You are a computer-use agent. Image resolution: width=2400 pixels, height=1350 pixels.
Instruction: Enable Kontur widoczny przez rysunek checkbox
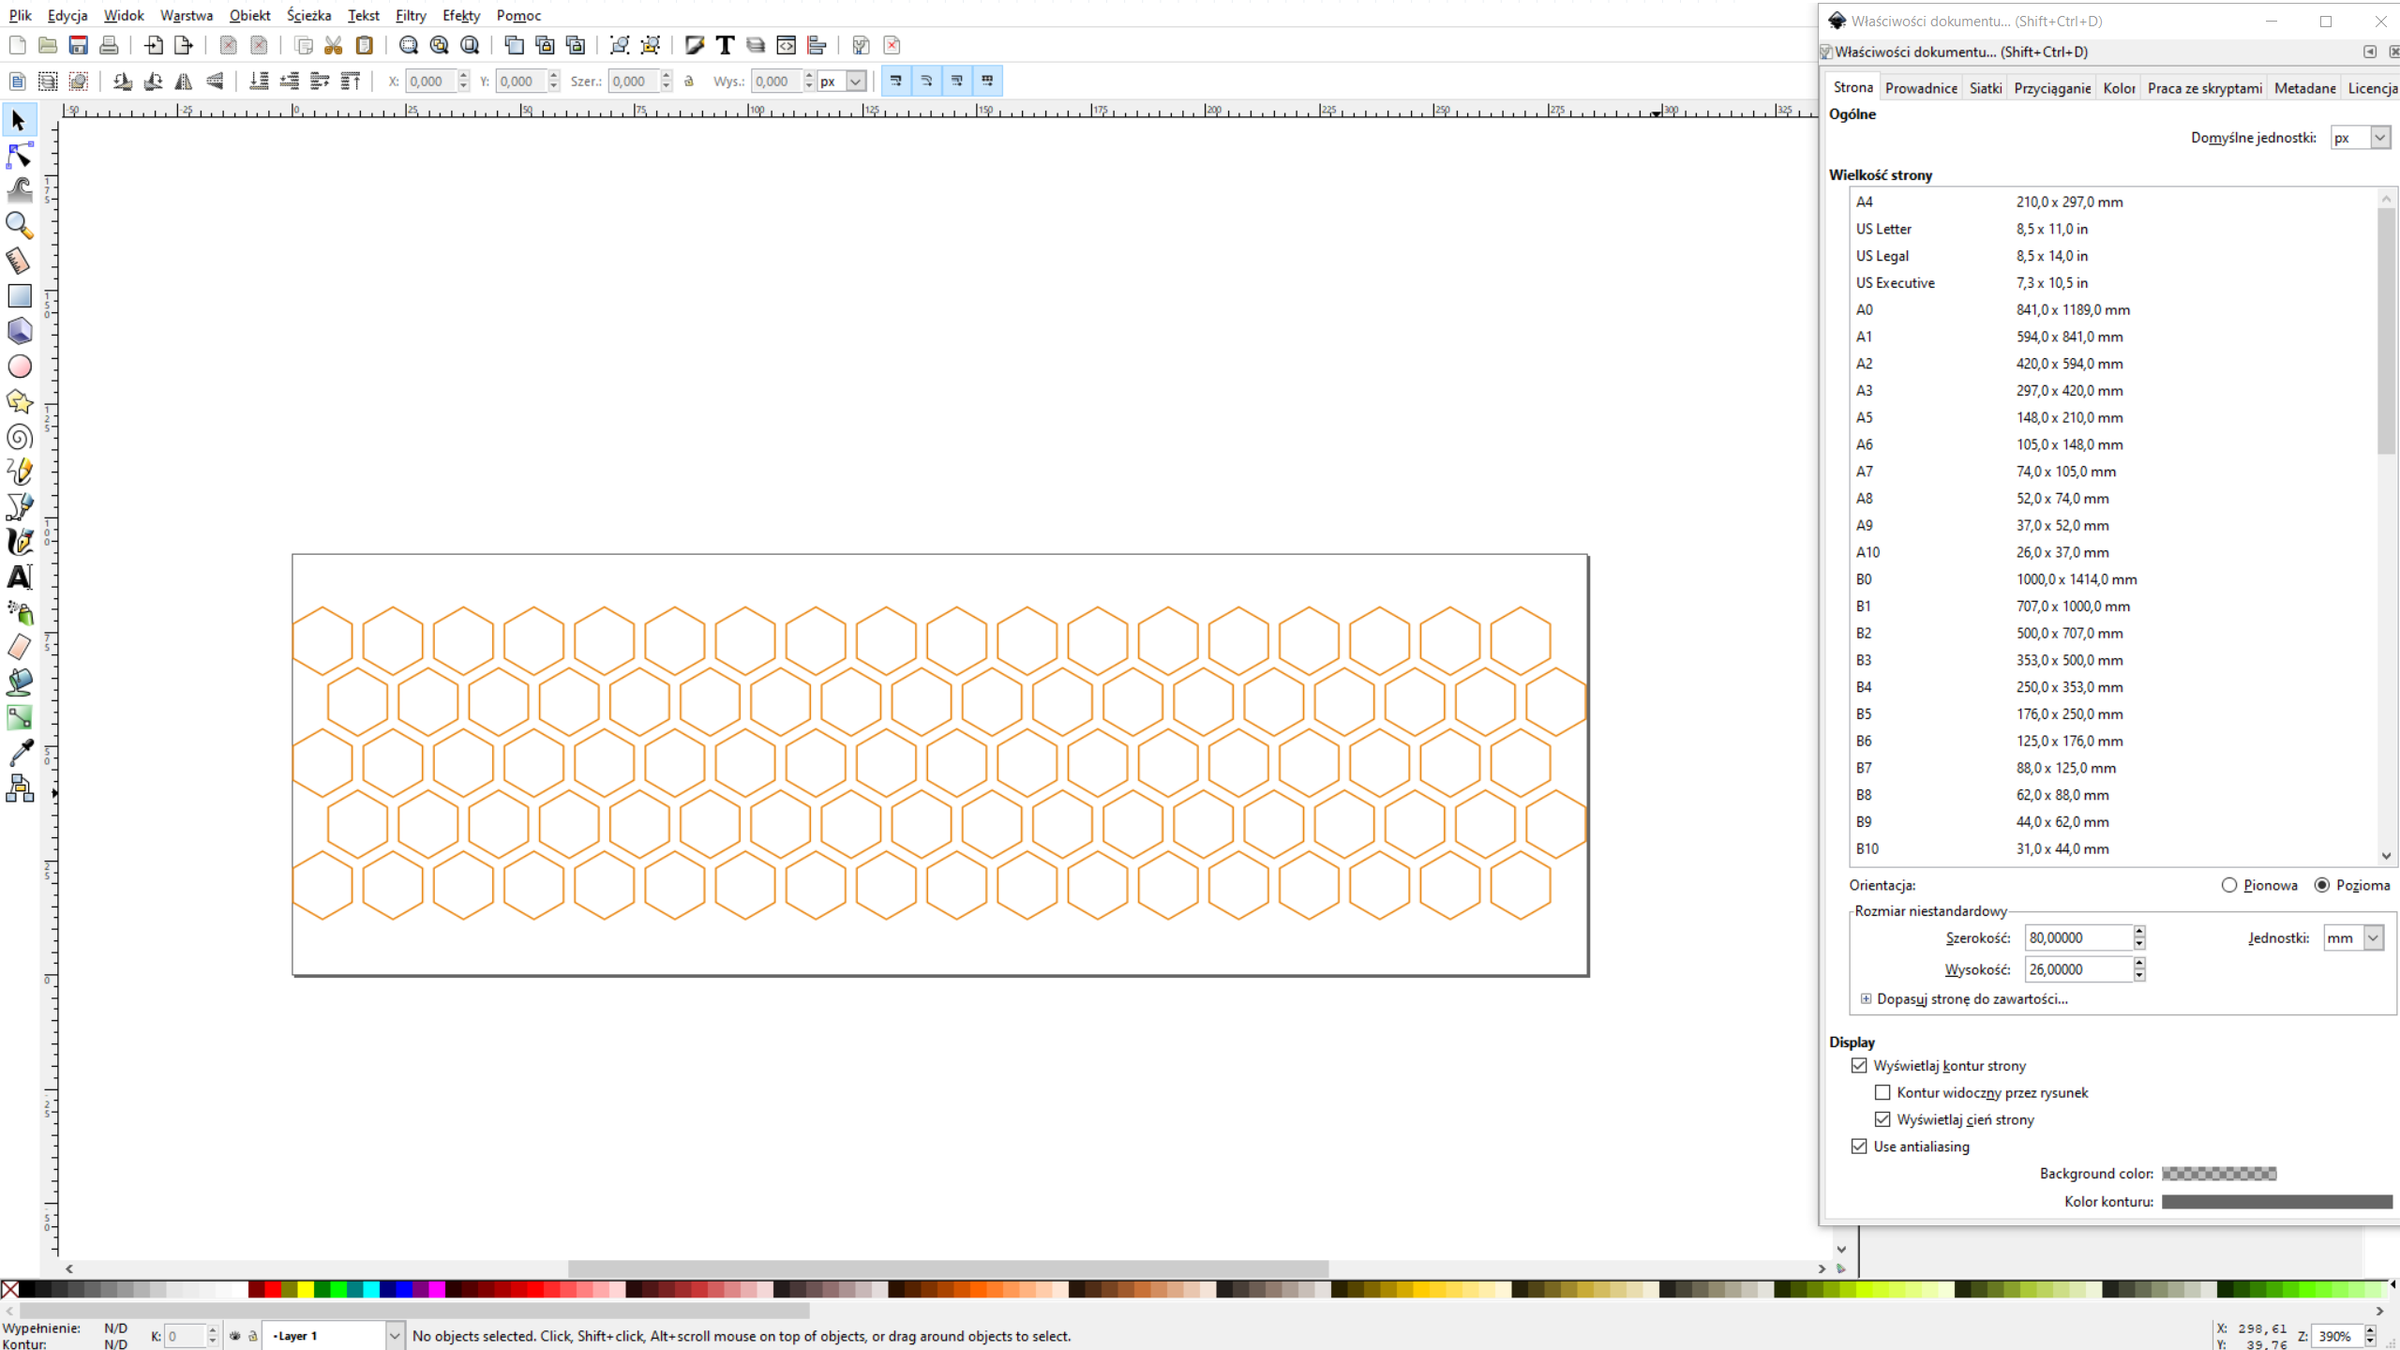pos(1882,1092)
